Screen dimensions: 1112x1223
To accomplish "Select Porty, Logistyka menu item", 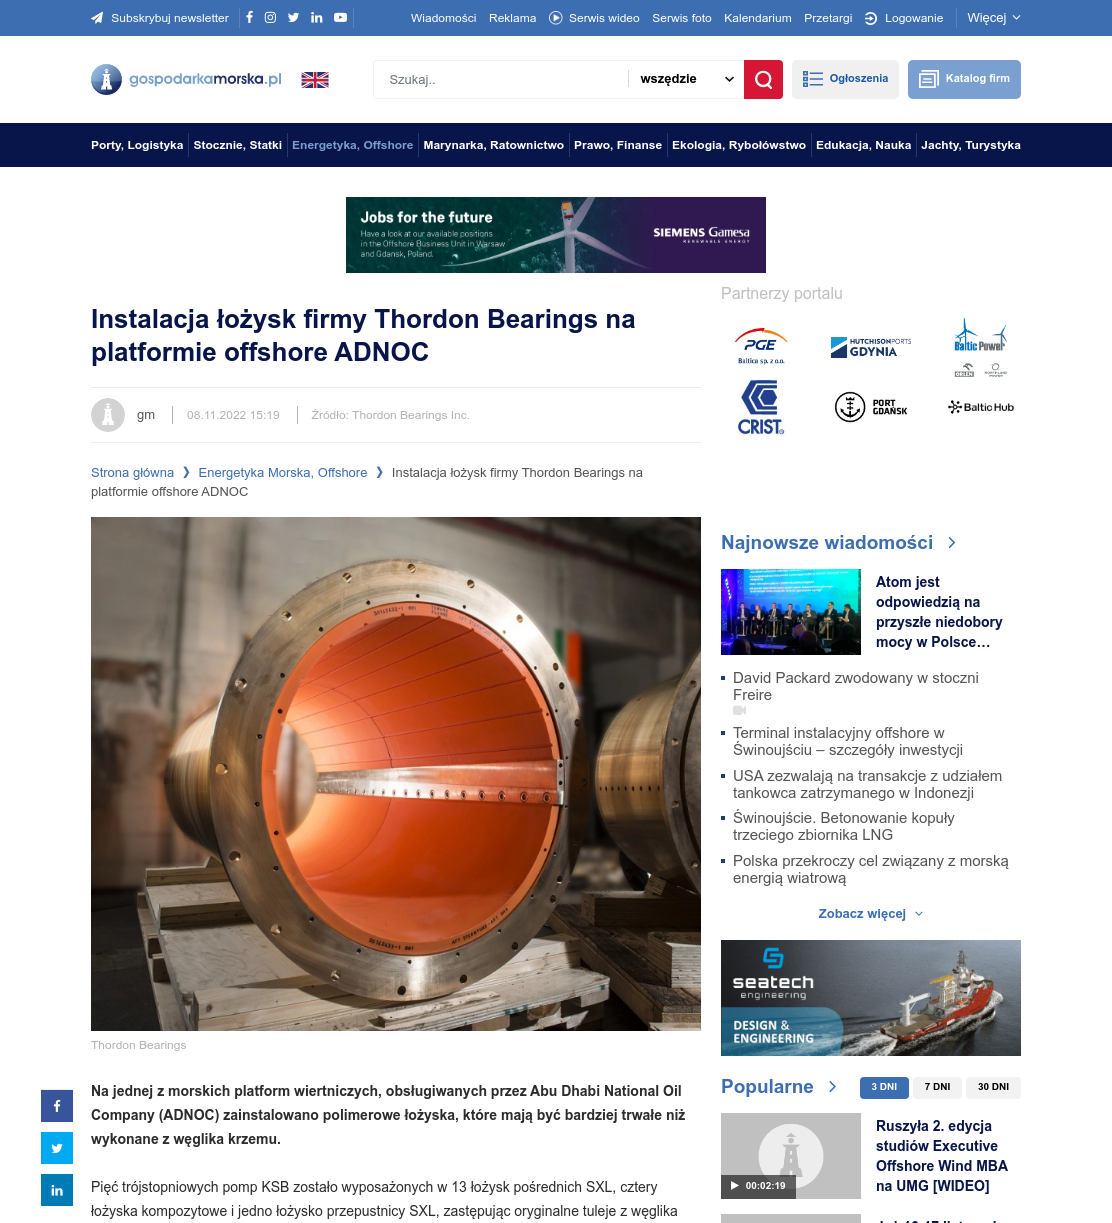I will click(x=137, y=145).
